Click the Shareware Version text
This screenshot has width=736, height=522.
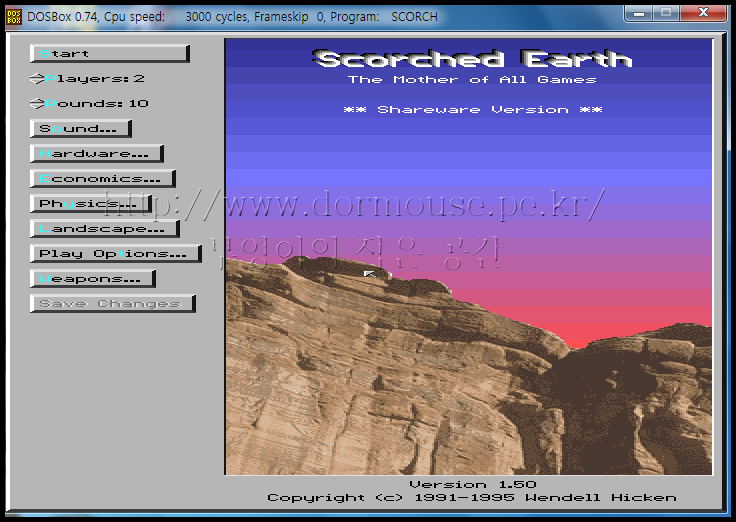coord(473,110)
